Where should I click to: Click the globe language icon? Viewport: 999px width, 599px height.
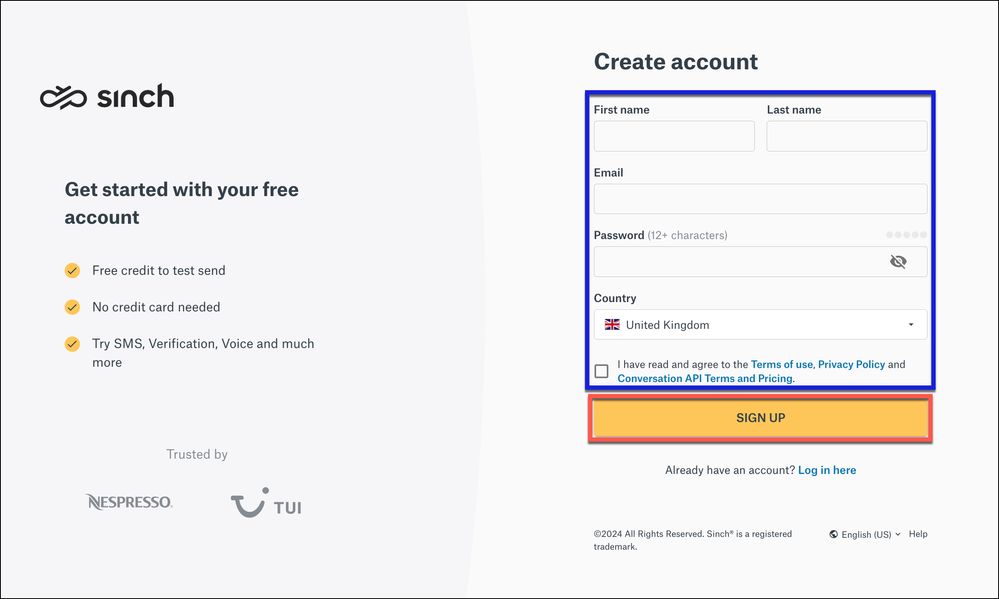[833, 535]
